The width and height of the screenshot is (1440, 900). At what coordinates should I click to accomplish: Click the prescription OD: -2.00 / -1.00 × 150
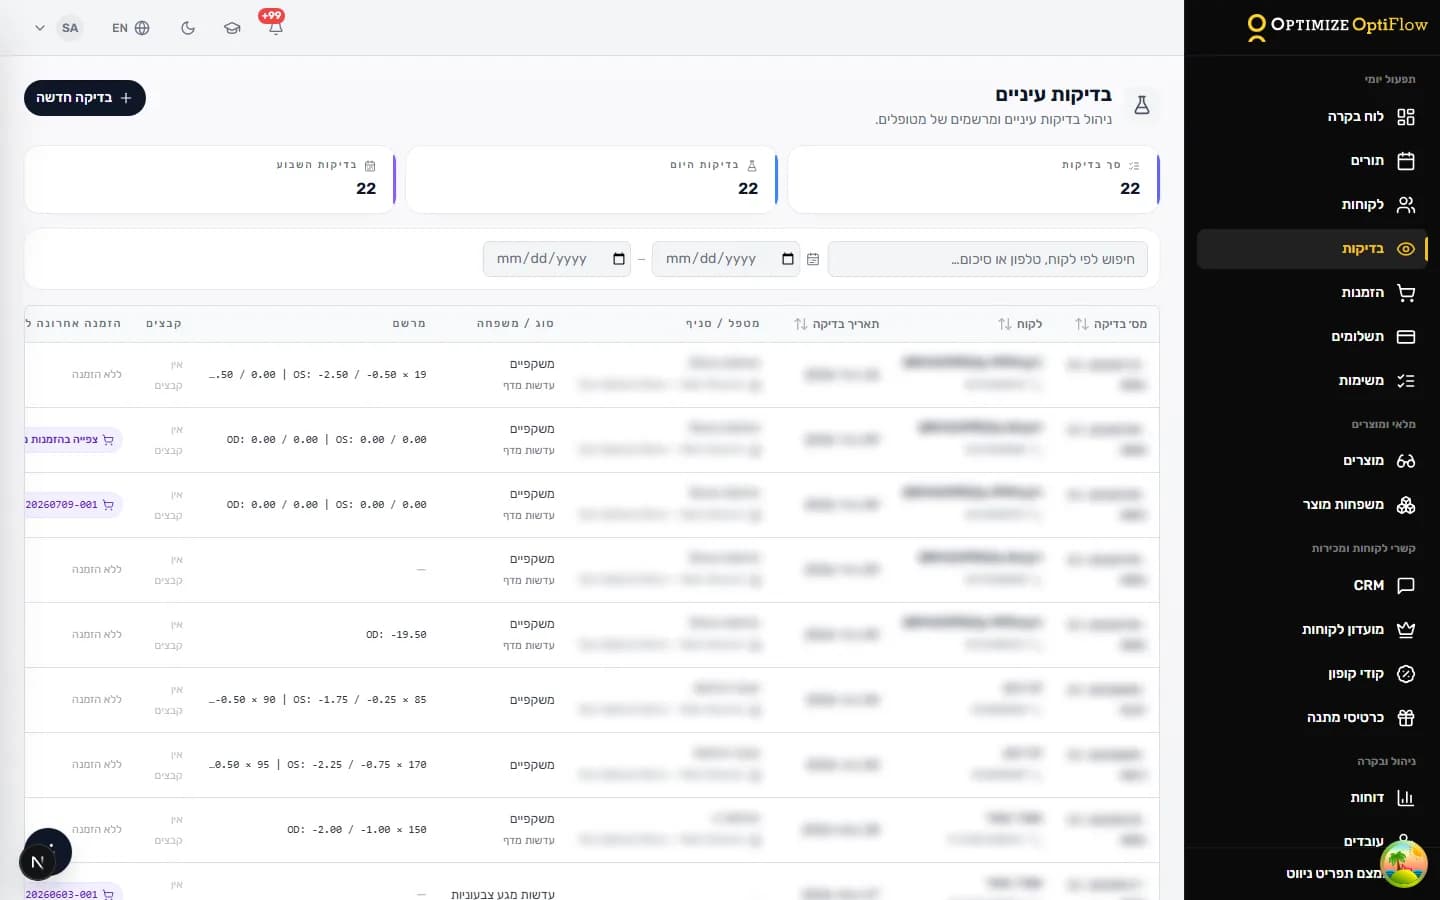click(357, 830)
